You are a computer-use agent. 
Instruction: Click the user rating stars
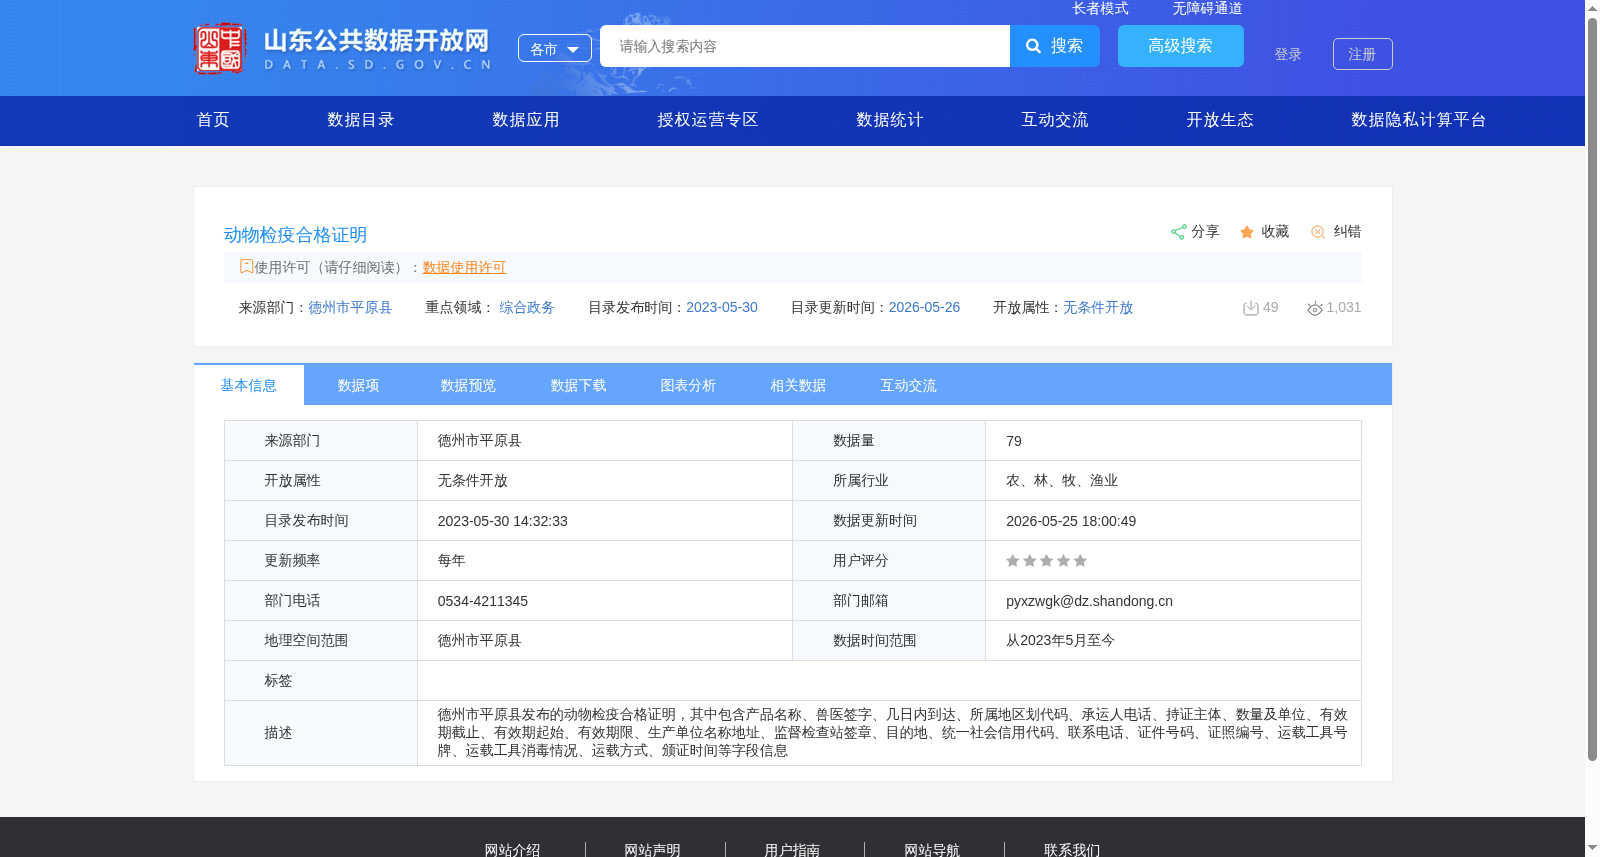click(x=1046, y=561)
